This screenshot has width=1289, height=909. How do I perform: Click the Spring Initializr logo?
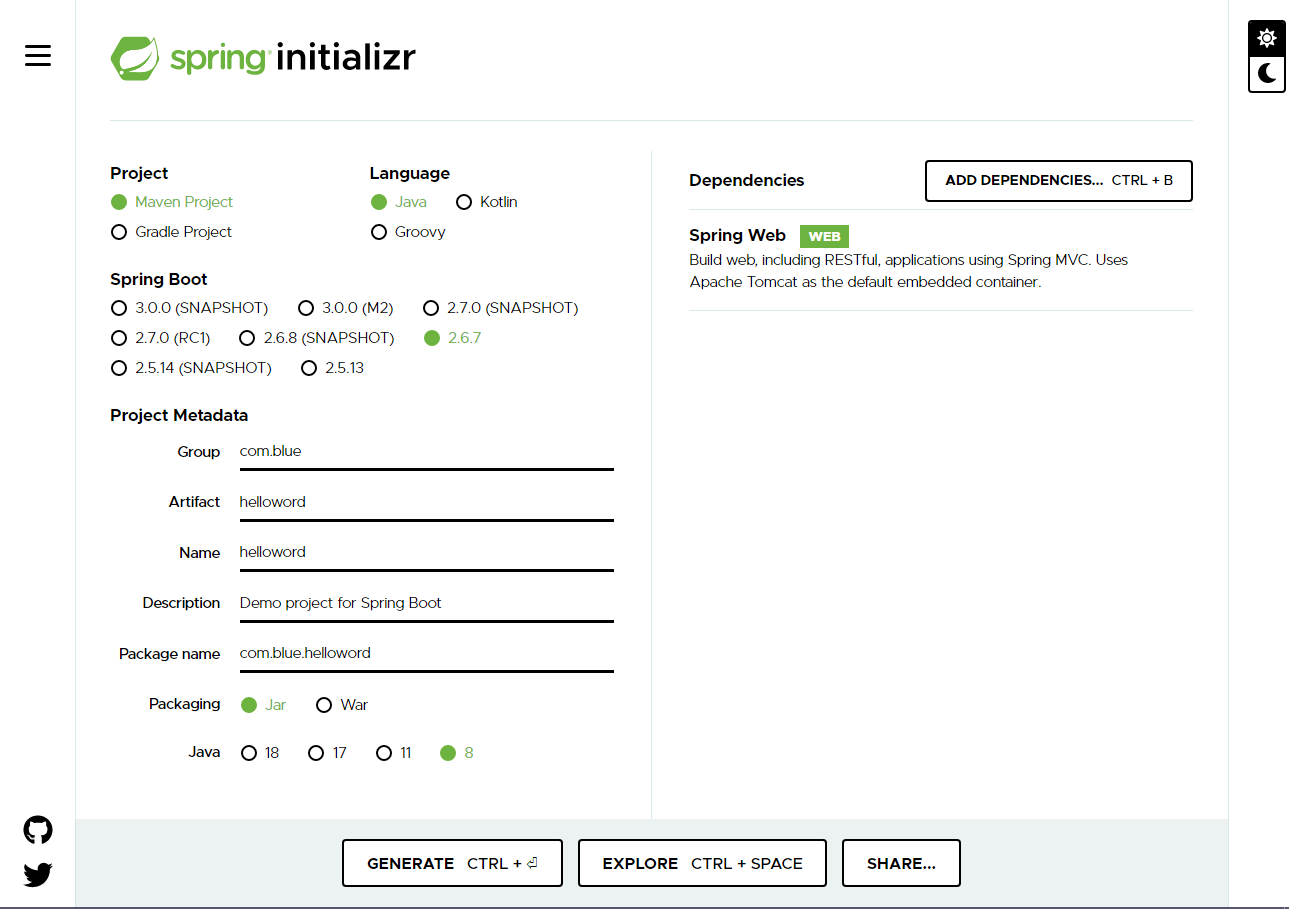(x=262, y=58)
